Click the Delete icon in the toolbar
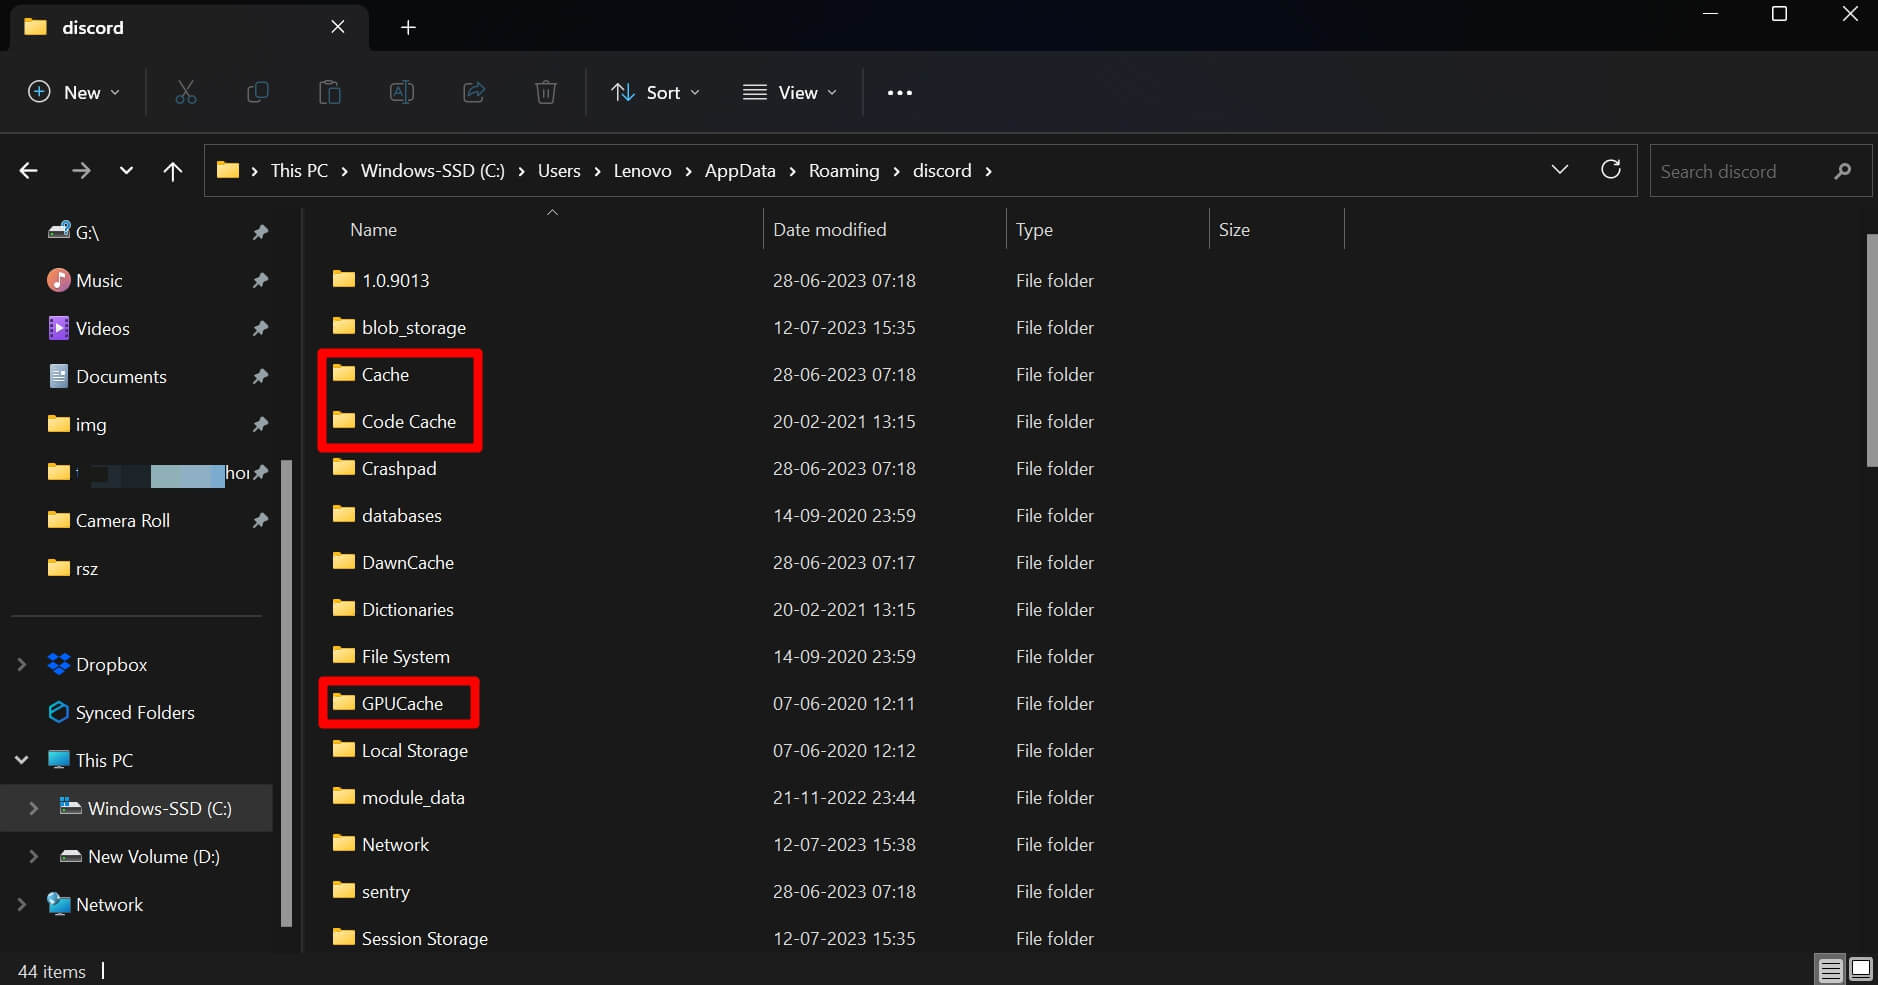The height and width of the screenshot is (985, 1878). pos(545,92)
